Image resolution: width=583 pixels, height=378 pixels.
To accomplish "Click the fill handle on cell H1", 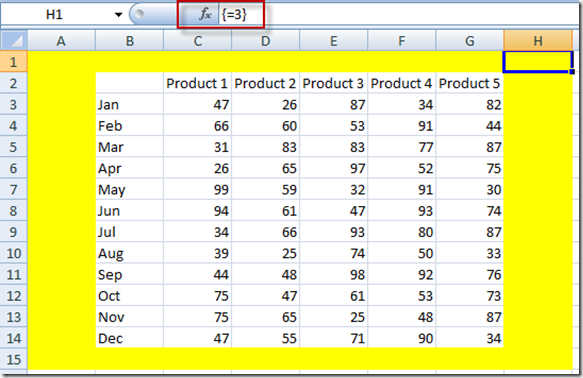I will (572, 71).
